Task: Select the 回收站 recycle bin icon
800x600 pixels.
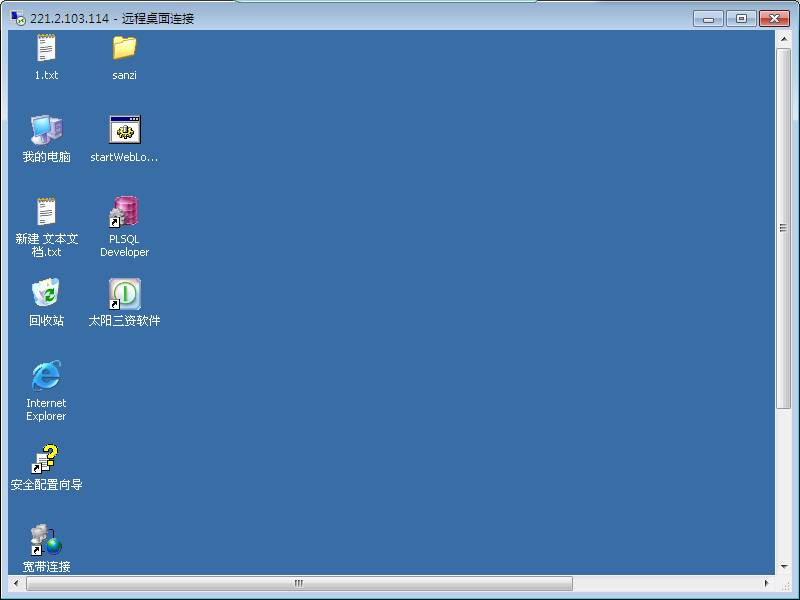Action: [46, 292]
